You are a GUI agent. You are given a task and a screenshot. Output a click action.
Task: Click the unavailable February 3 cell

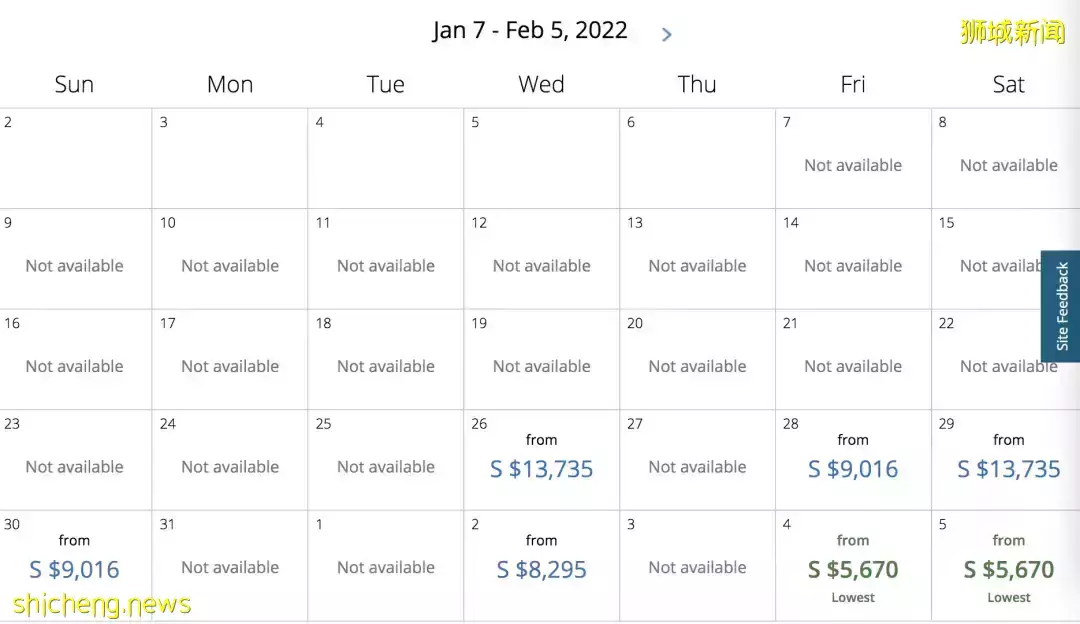(x=697, y=566)
